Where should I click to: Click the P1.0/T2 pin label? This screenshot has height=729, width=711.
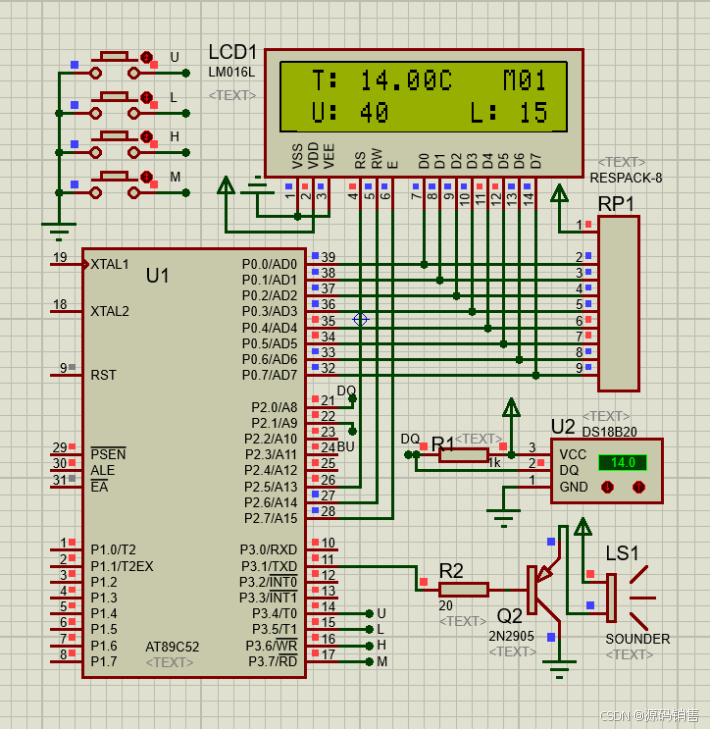click(113, 550)
